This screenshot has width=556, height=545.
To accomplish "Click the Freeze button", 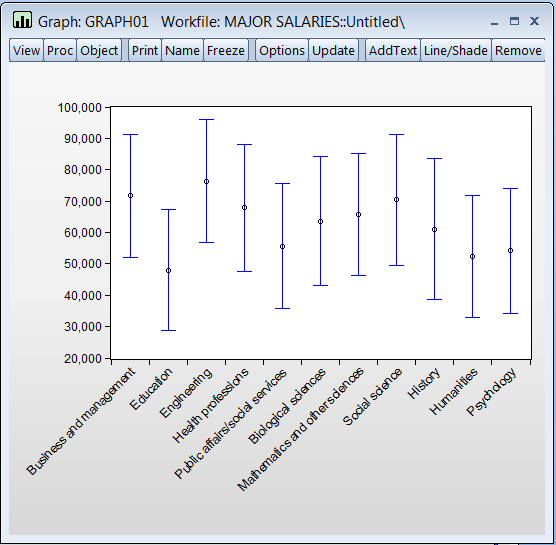I will [226, 50].
